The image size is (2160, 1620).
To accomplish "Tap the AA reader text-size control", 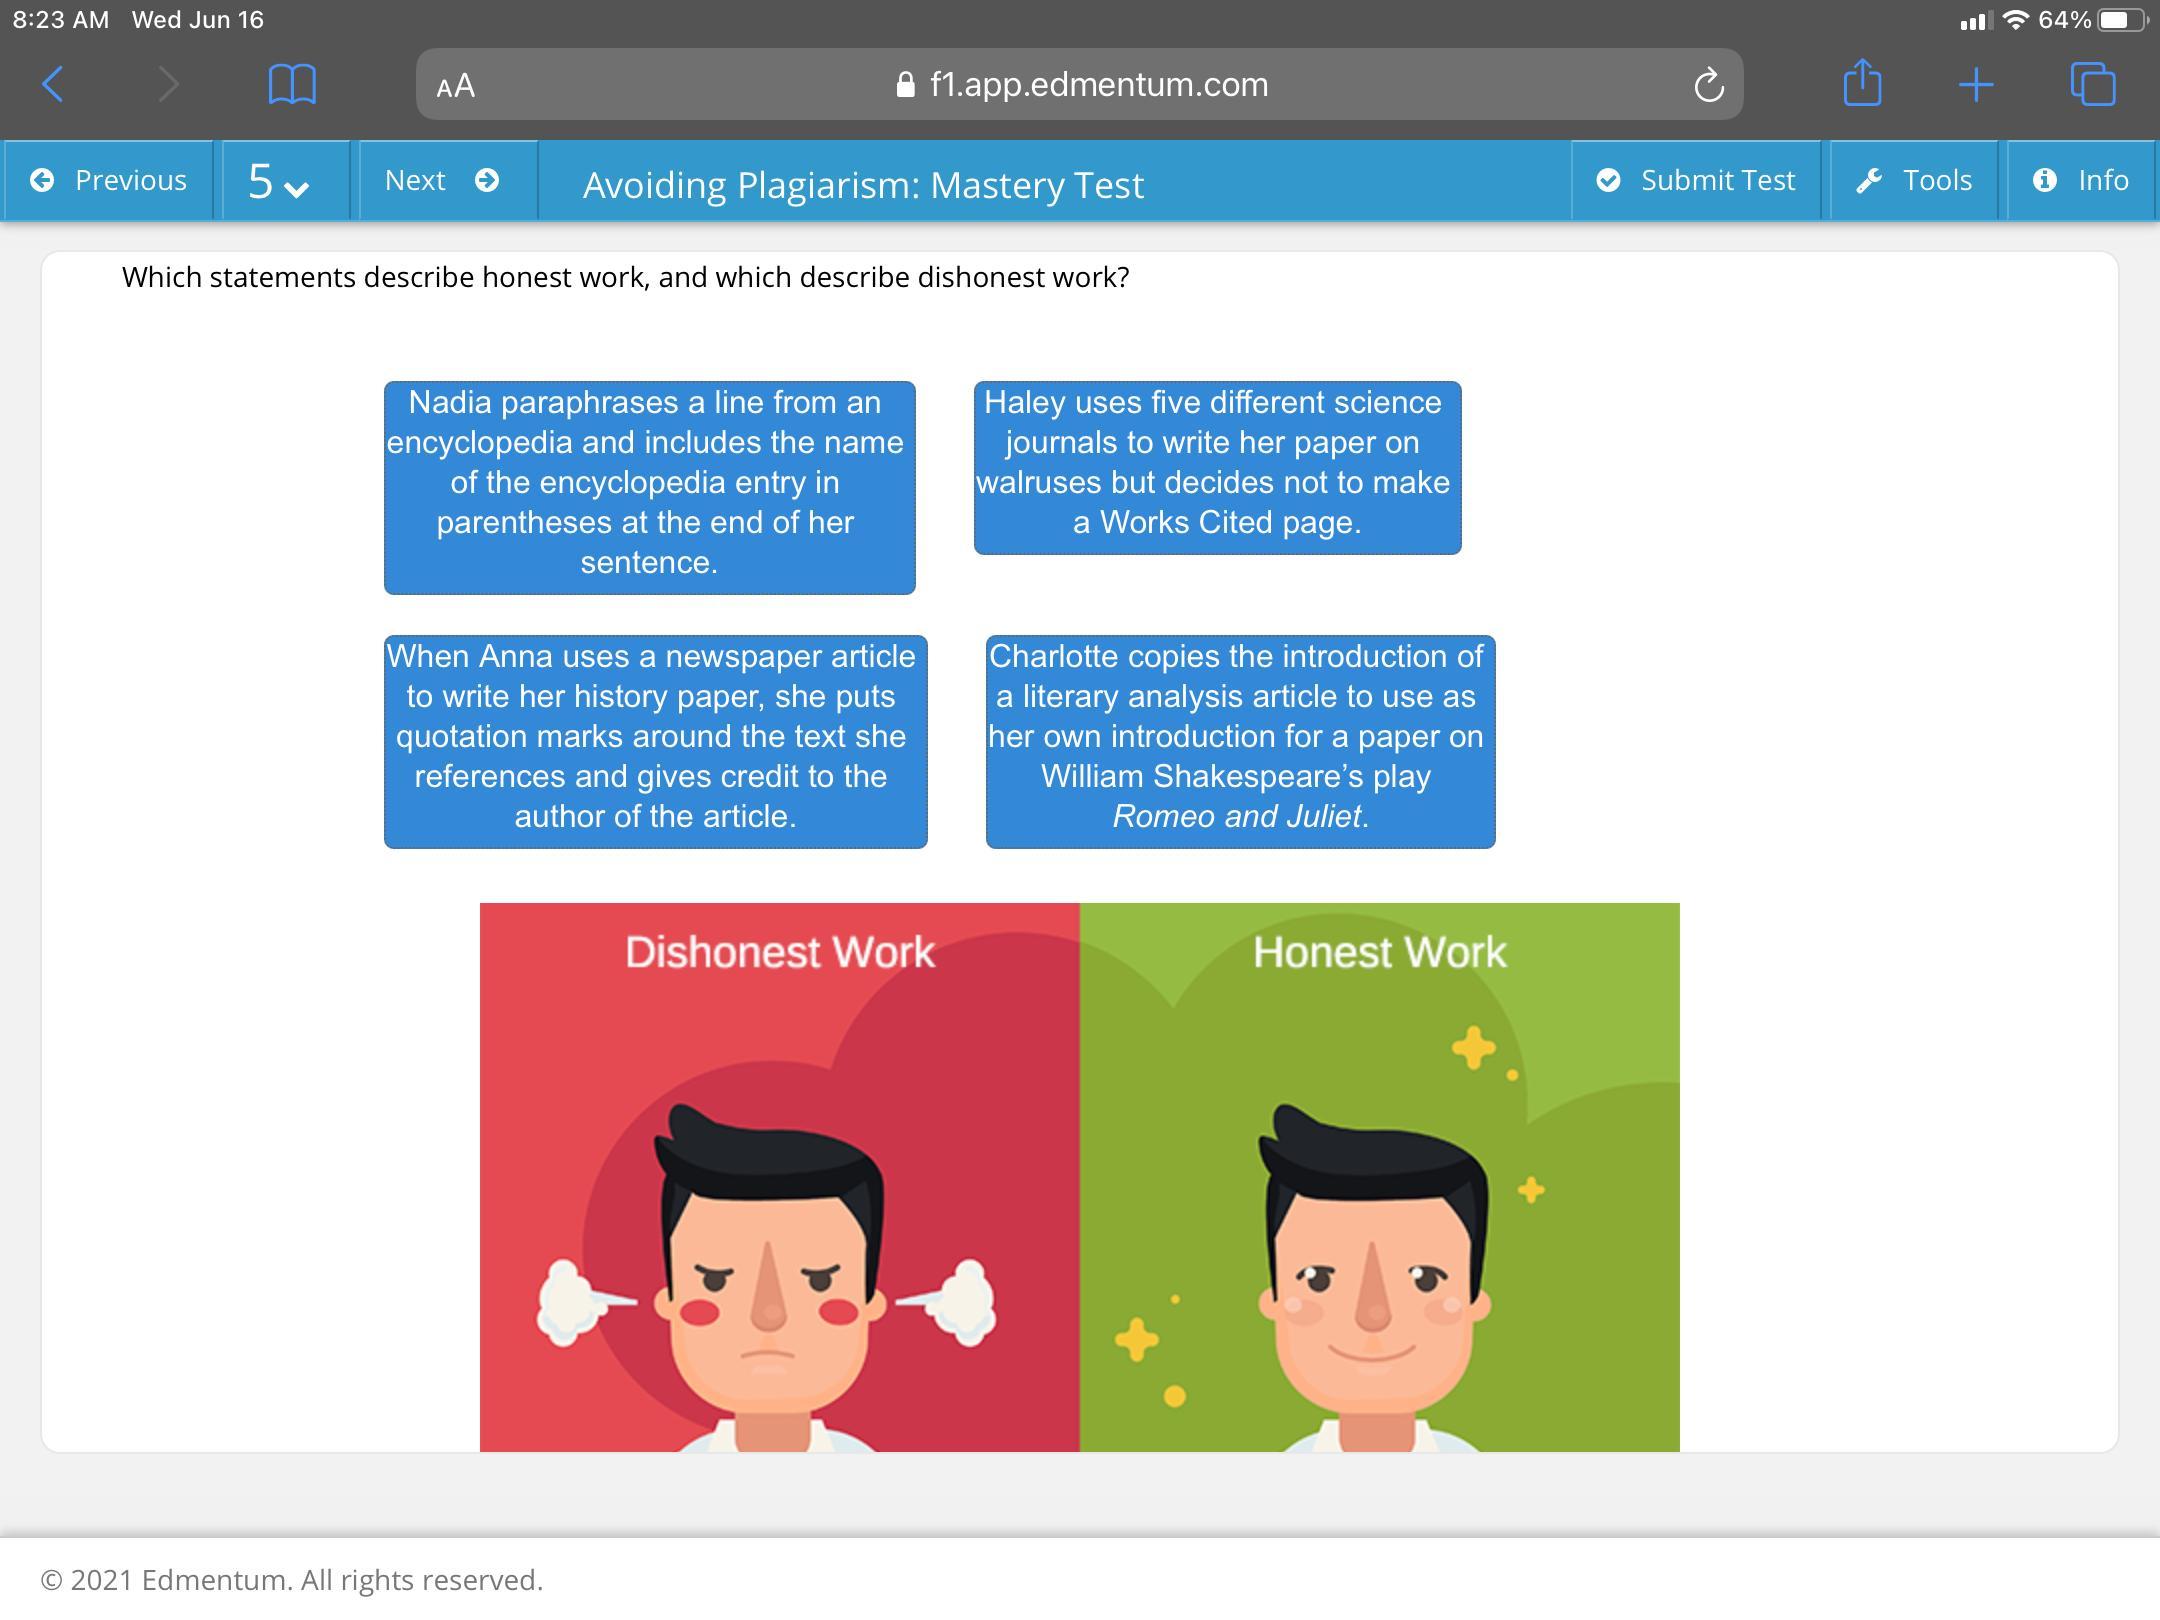I will 456,86.
